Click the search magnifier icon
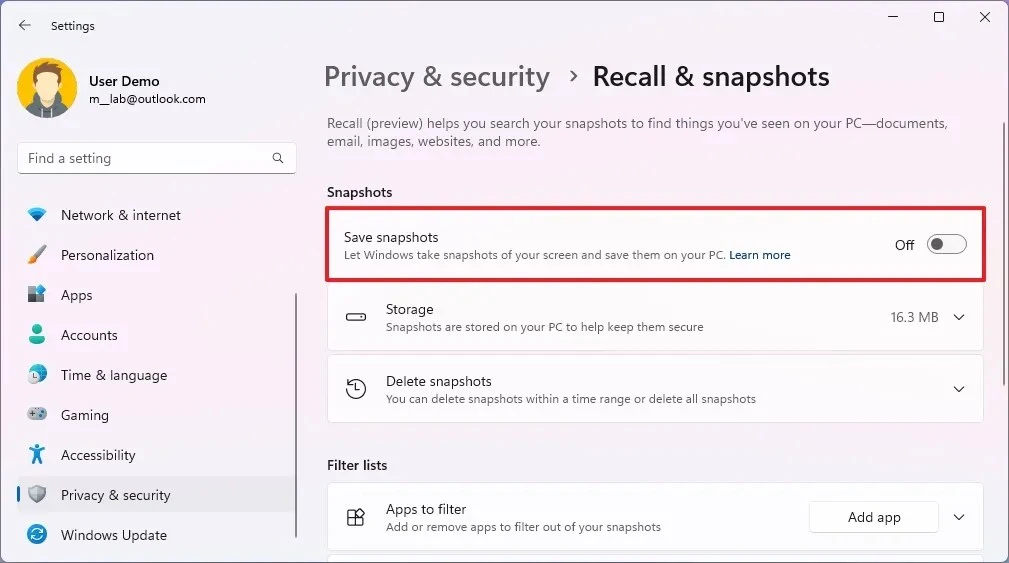 (278, 158)
